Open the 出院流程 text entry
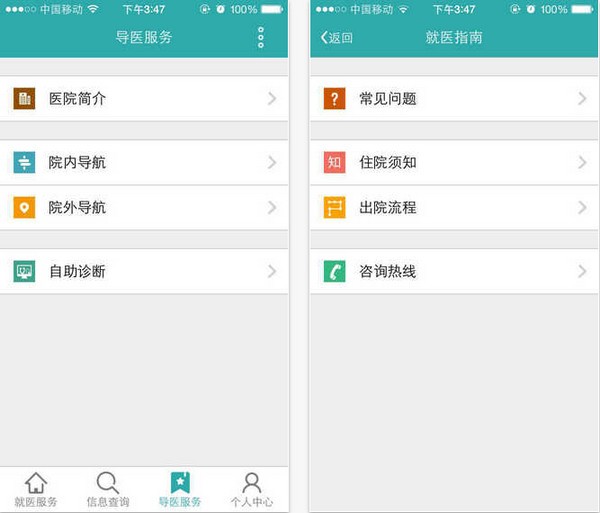The width and height of the screenshot is (600, 513). click(388, 207)
